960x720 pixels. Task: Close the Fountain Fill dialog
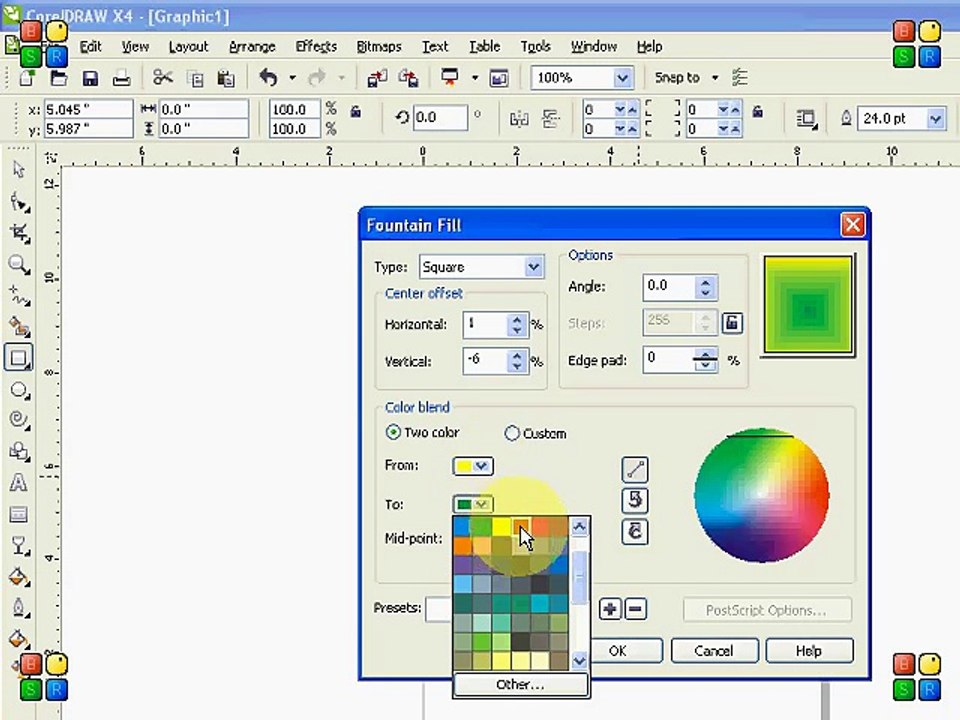[x=852, y=225]
